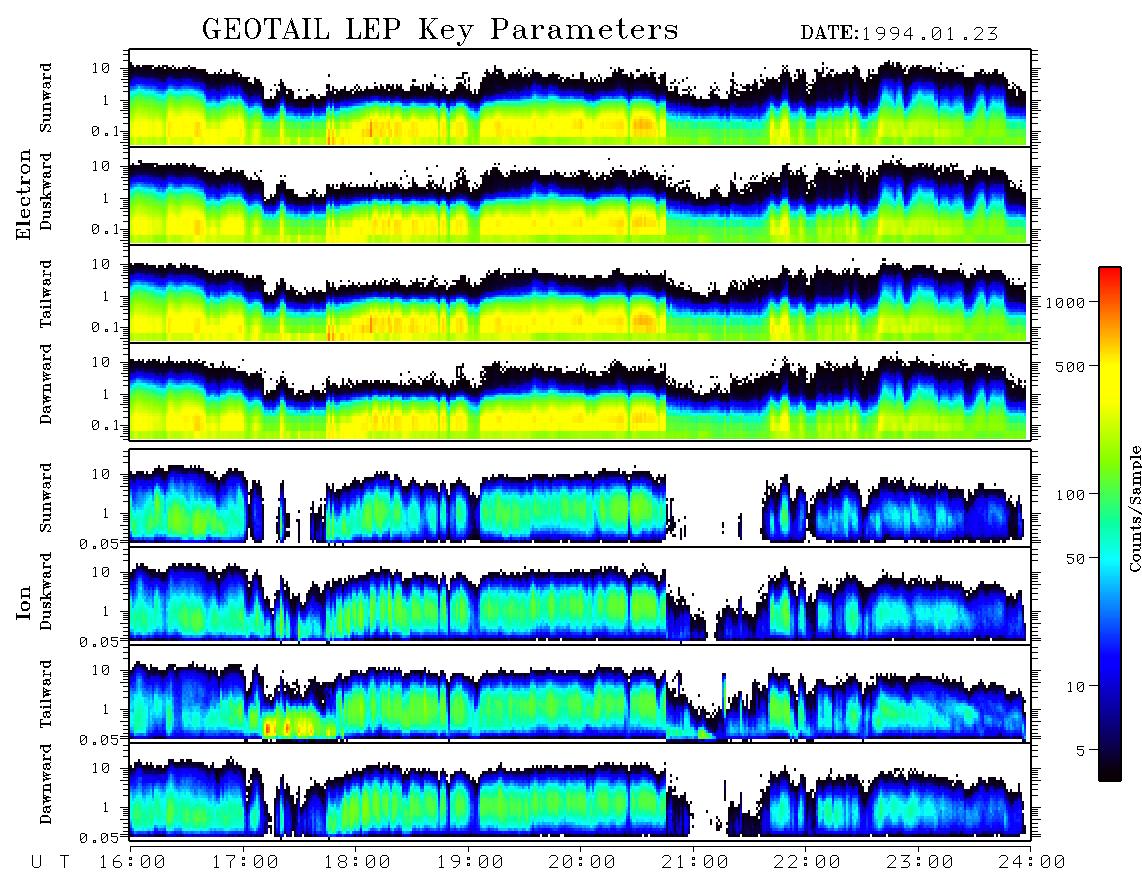Click the 24:00 time axis label
This screenshot has width=1142, height=880.
tap(1032, 862)
